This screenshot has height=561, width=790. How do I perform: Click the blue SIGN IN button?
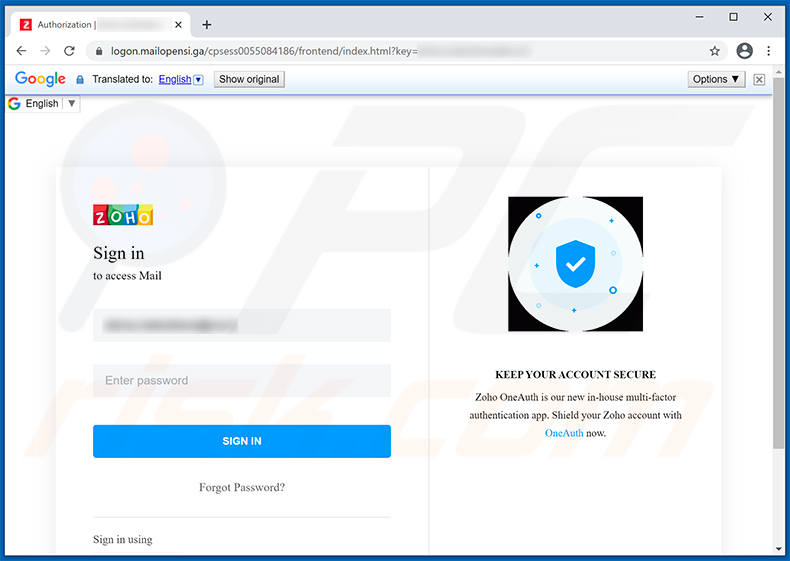pos(242,441)
